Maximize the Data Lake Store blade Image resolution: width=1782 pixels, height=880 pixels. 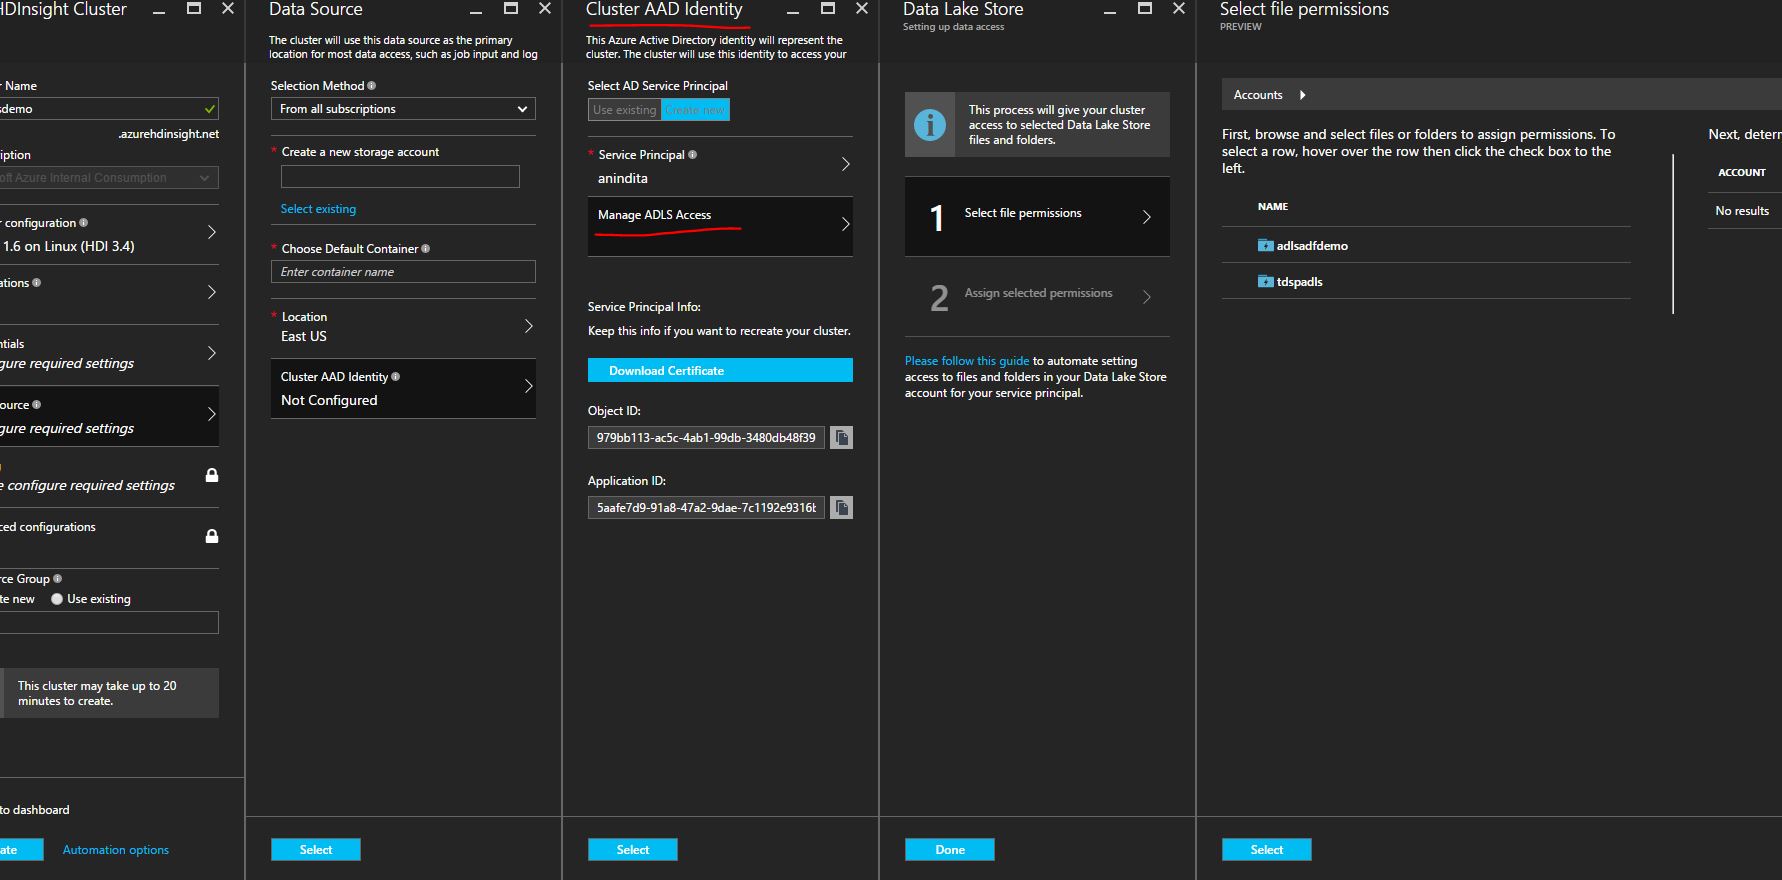tap(1145, 9)
